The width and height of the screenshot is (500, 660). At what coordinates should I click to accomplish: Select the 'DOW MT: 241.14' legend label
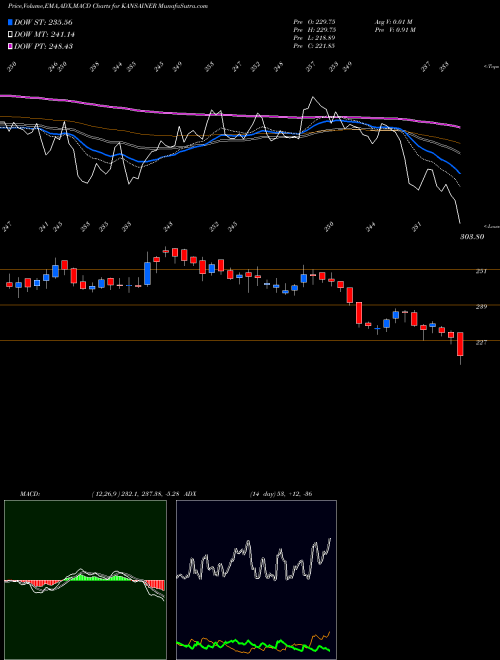[x=44, y=34]
